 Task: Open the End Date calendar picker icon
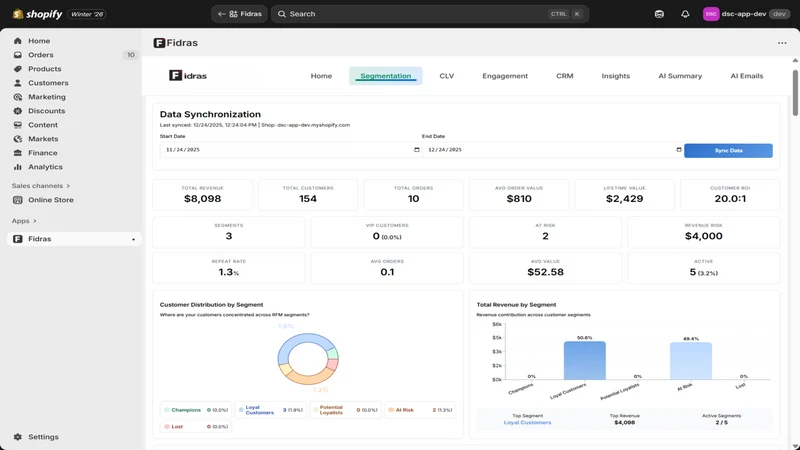679,149
